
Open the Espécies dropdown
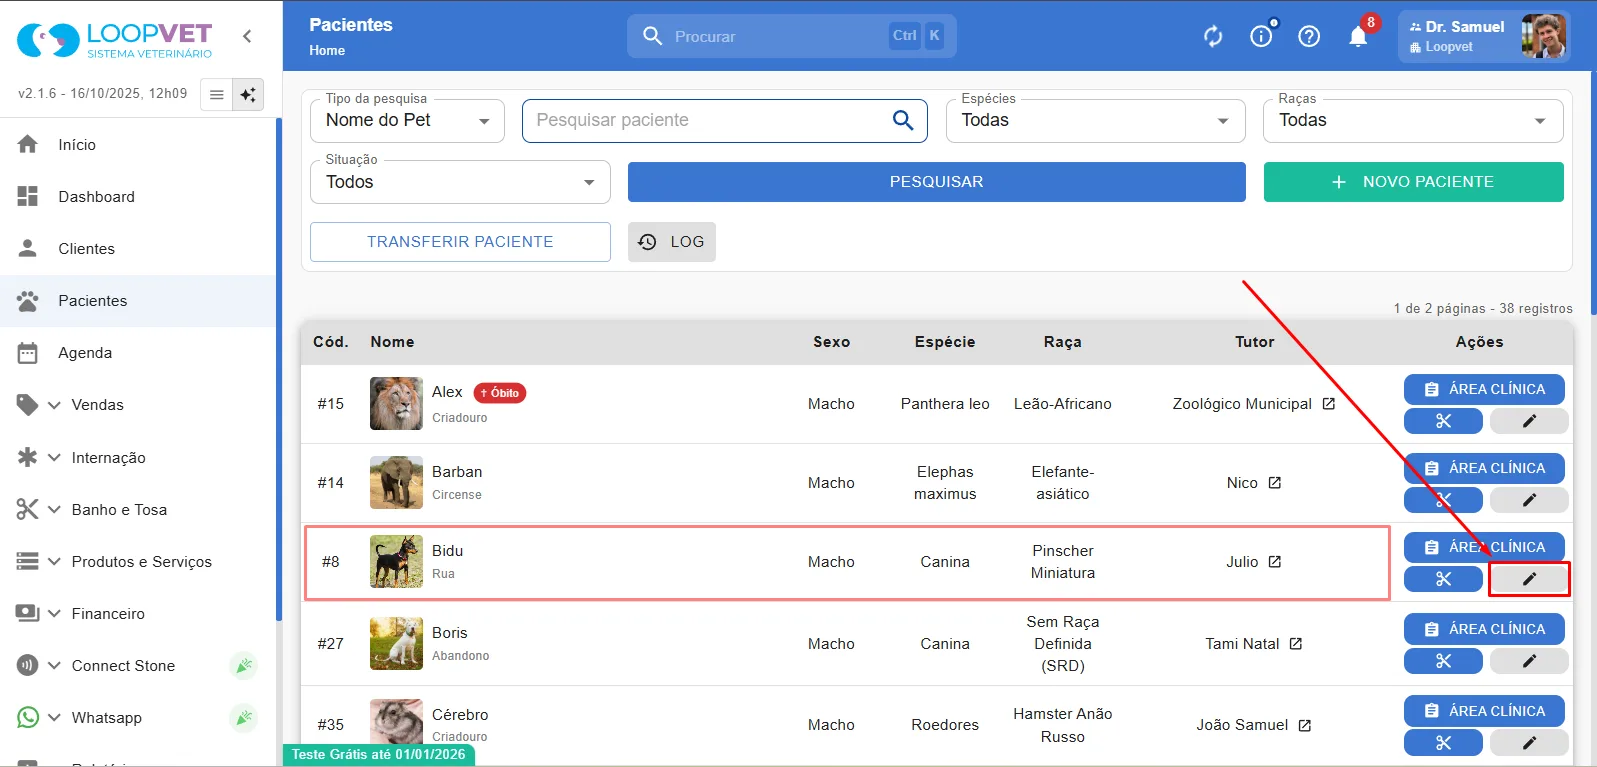[x=1095, y=121]
